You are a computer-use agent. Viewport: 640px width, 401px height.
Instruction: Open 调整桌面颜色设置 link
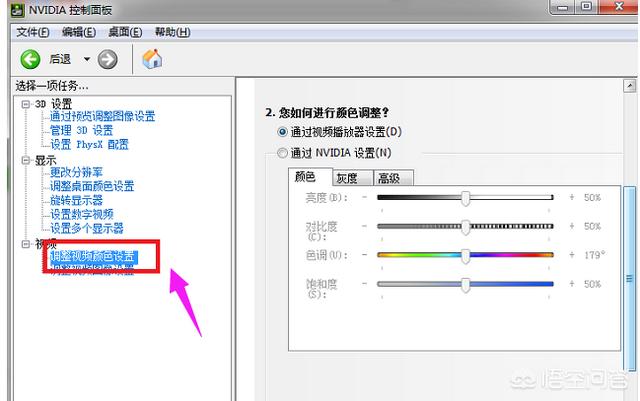point(92,186)
